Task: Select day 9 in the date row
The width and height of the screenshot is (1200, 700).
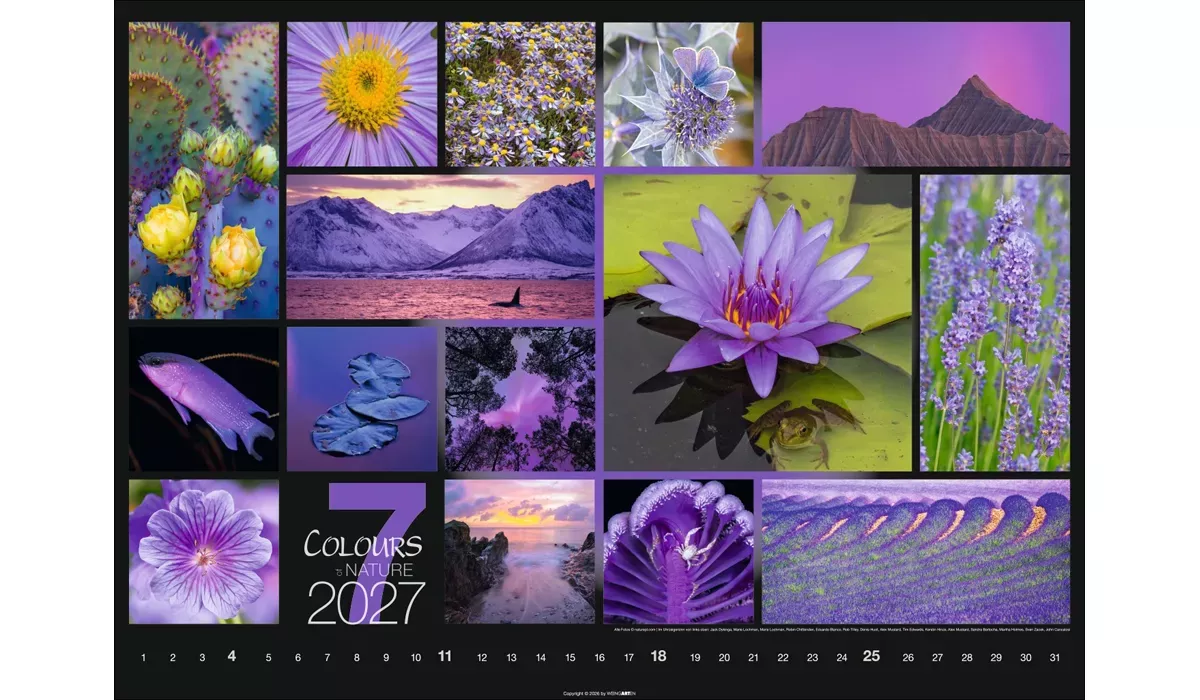Action: tap(386, 658)
